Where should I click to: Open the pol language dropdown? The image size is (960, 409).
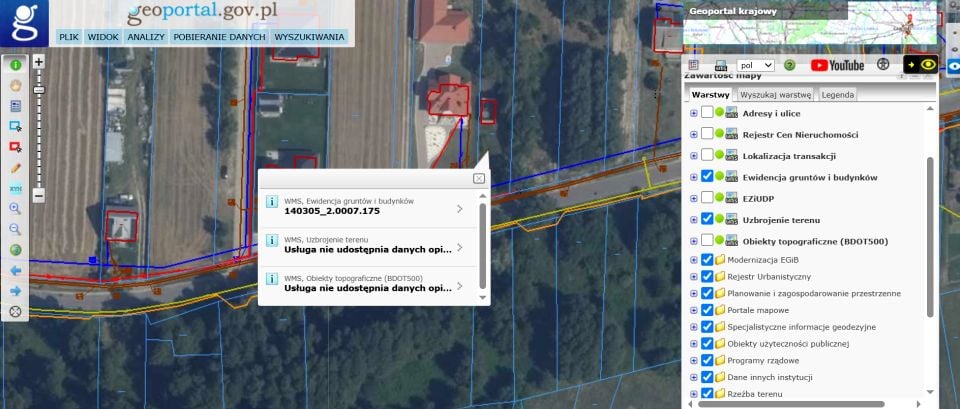pos(756,65)
